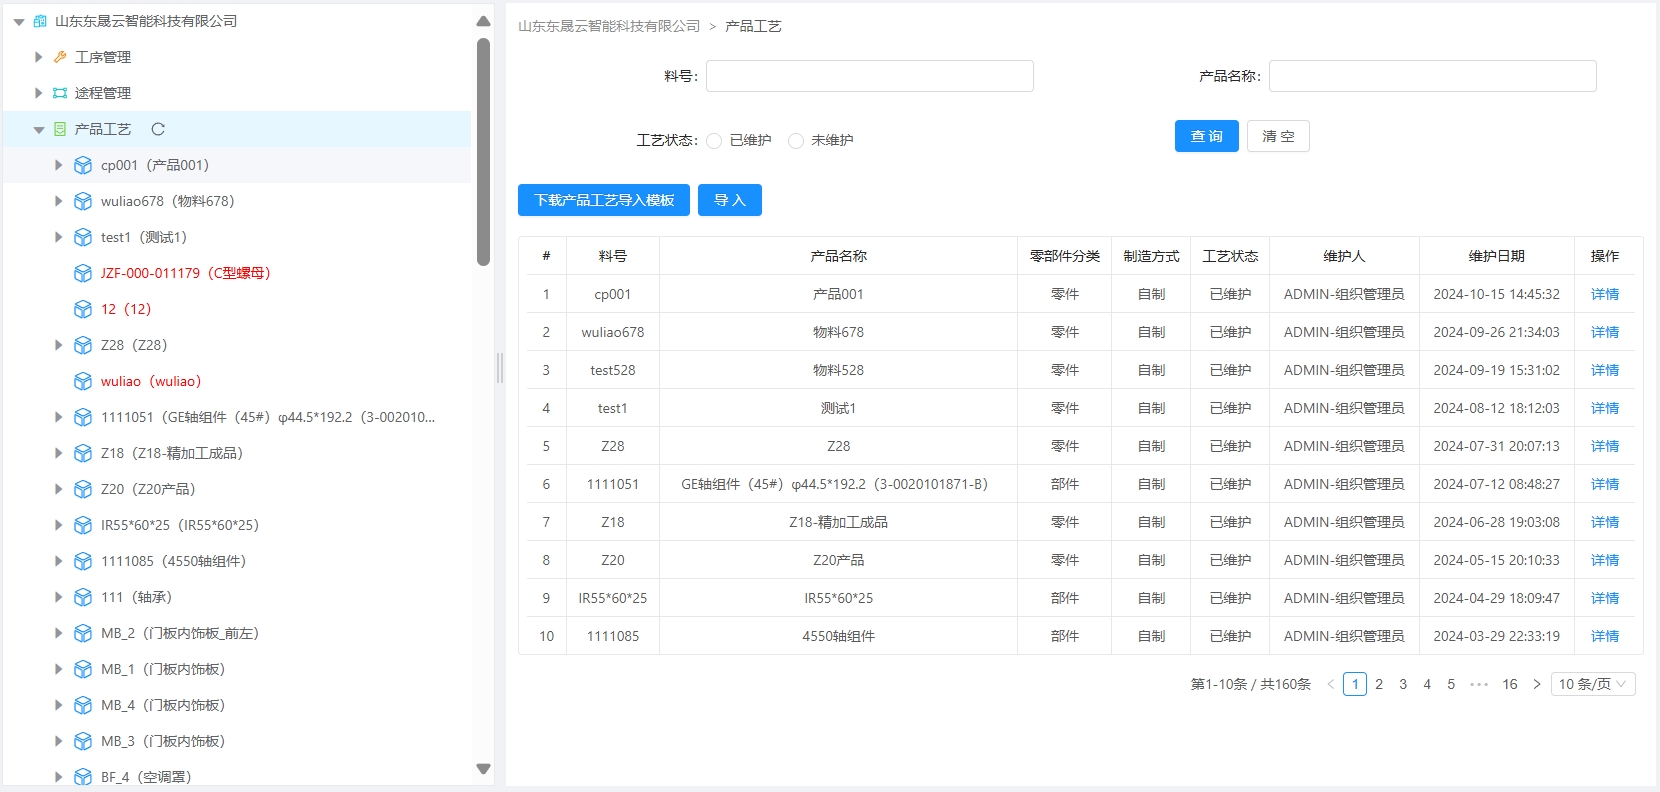The width and height of the screenshot is (1660, 792).
Task: Click the route icon beside 途程管理
Action: (60, 93)
